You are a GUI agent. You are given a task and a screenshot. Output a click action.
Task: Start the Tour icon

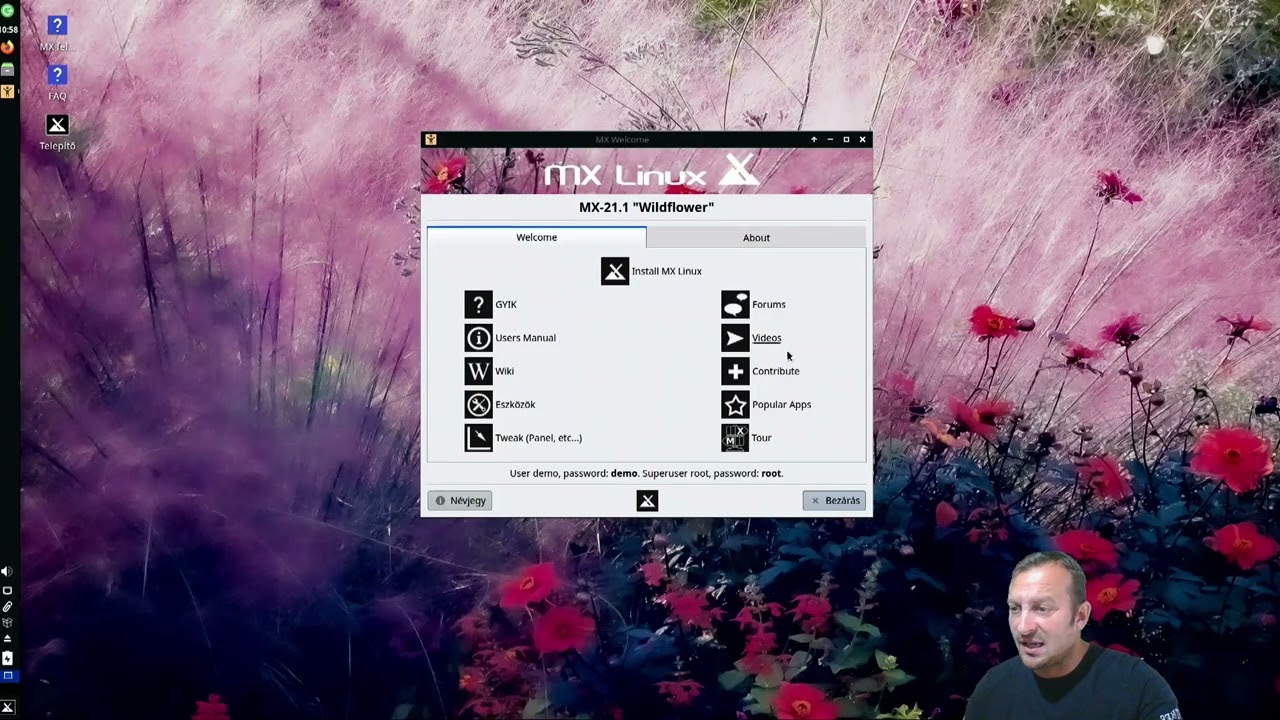pyautogui.click(x=735, y=438)
